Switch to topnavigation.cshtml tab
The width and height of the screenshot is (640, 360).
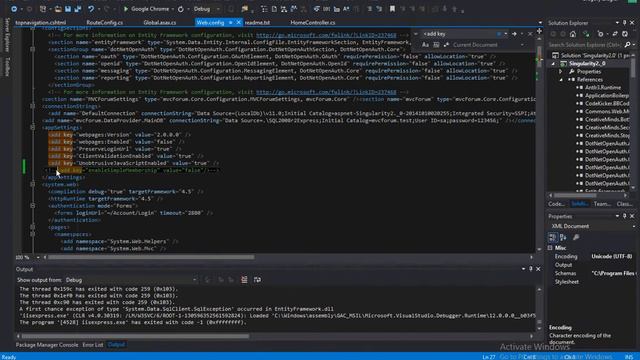tap(40, 22)
